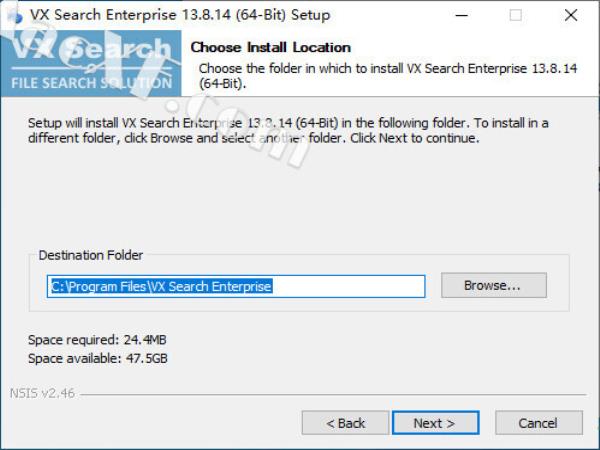Go back with the < Back button
The height and width of the screenshot is (450, 600).
tap(345, 423)
